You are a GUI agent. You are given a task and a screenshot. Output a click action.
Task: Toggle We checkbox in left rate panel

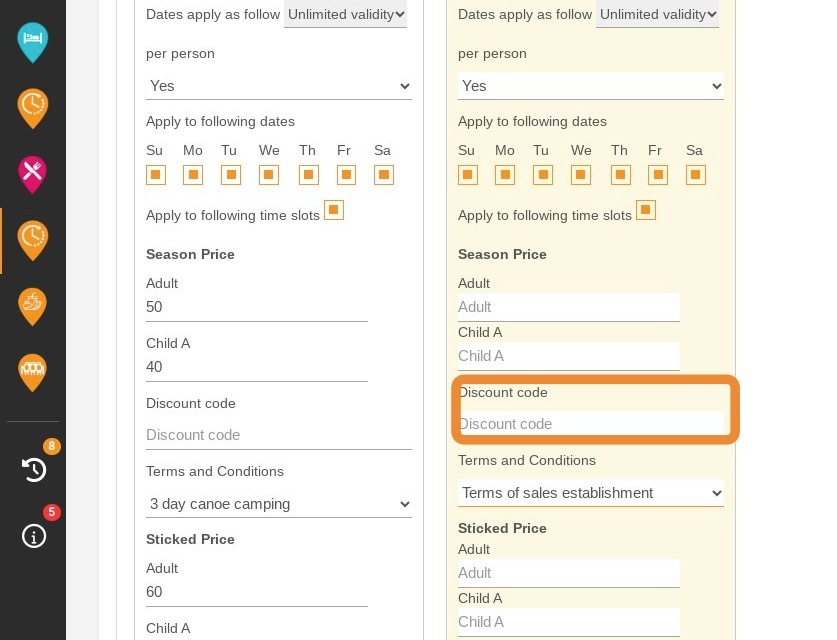269,175
